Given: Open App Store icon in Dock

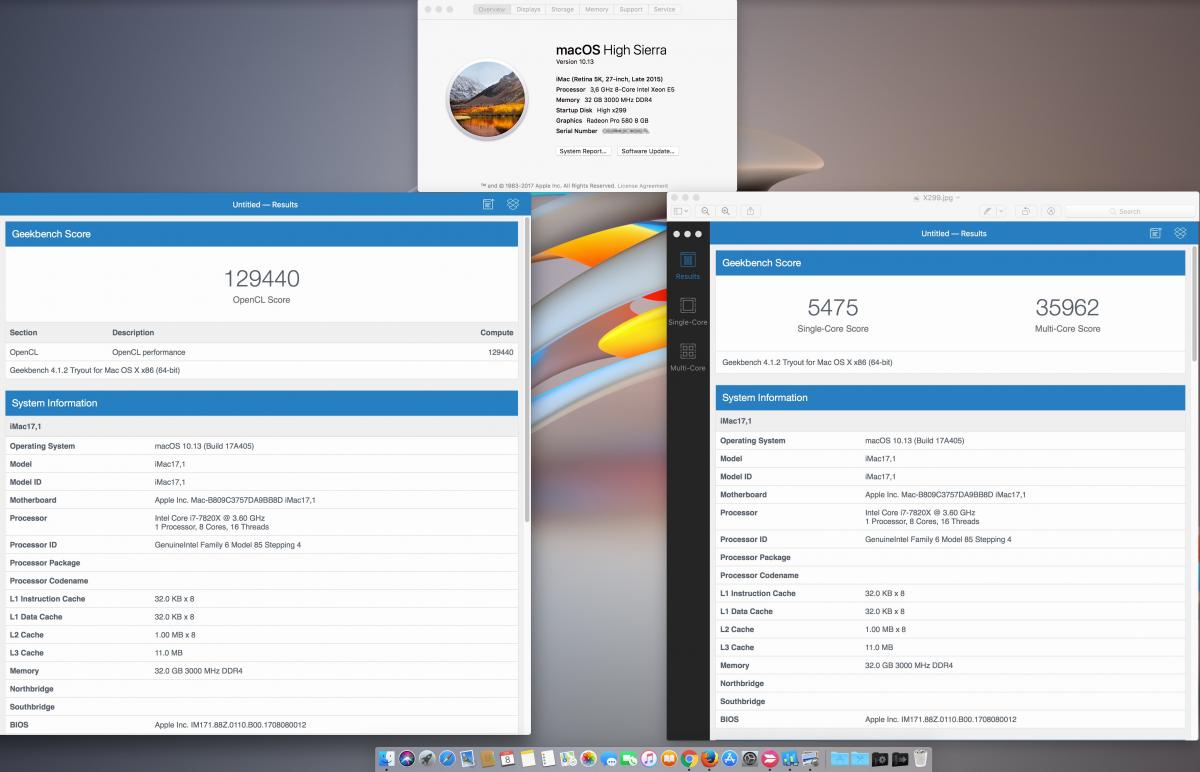Looking at the screenshot, I should [x=730, y=759].
